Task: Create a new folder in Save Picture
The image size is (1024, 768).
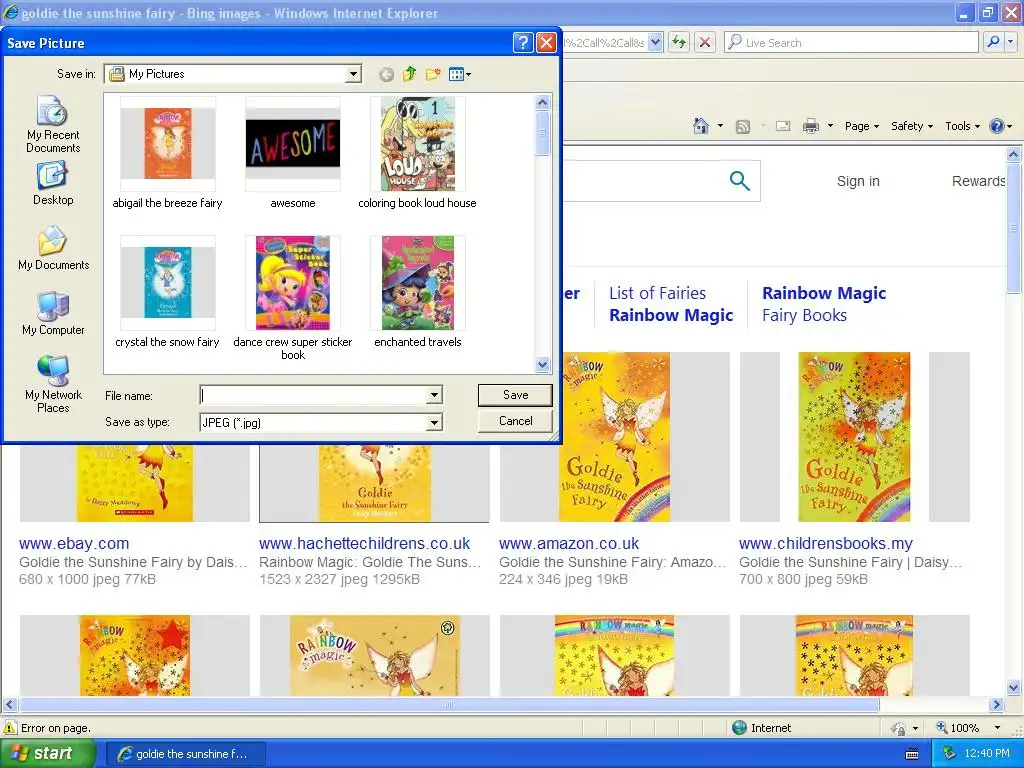Action: pyautogui.click(x=433, y=74)
